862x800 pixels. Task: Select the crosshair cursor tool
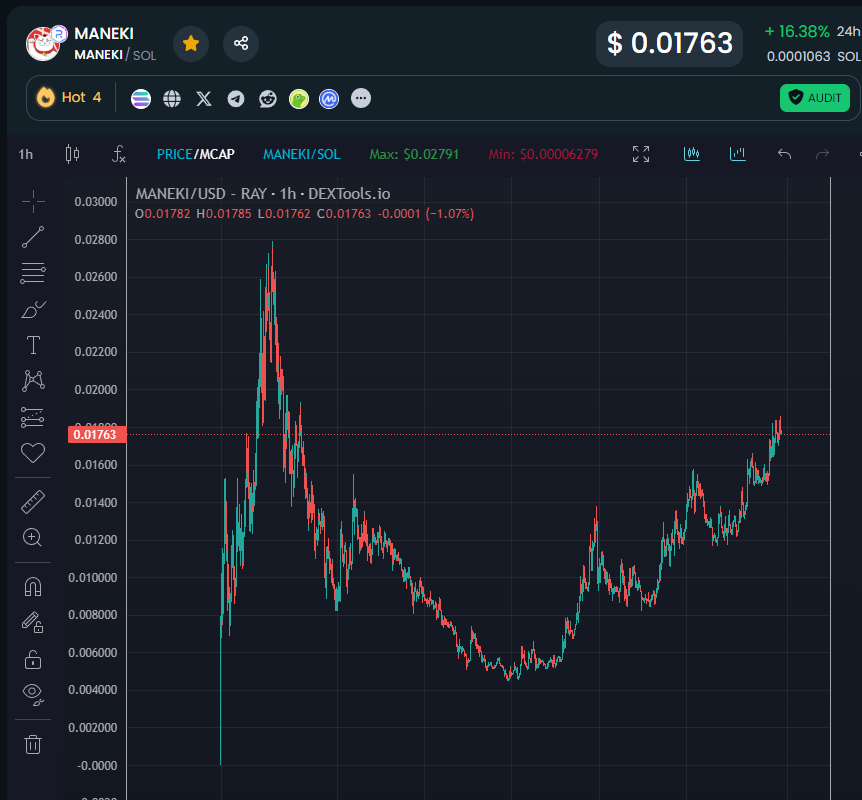33,201
